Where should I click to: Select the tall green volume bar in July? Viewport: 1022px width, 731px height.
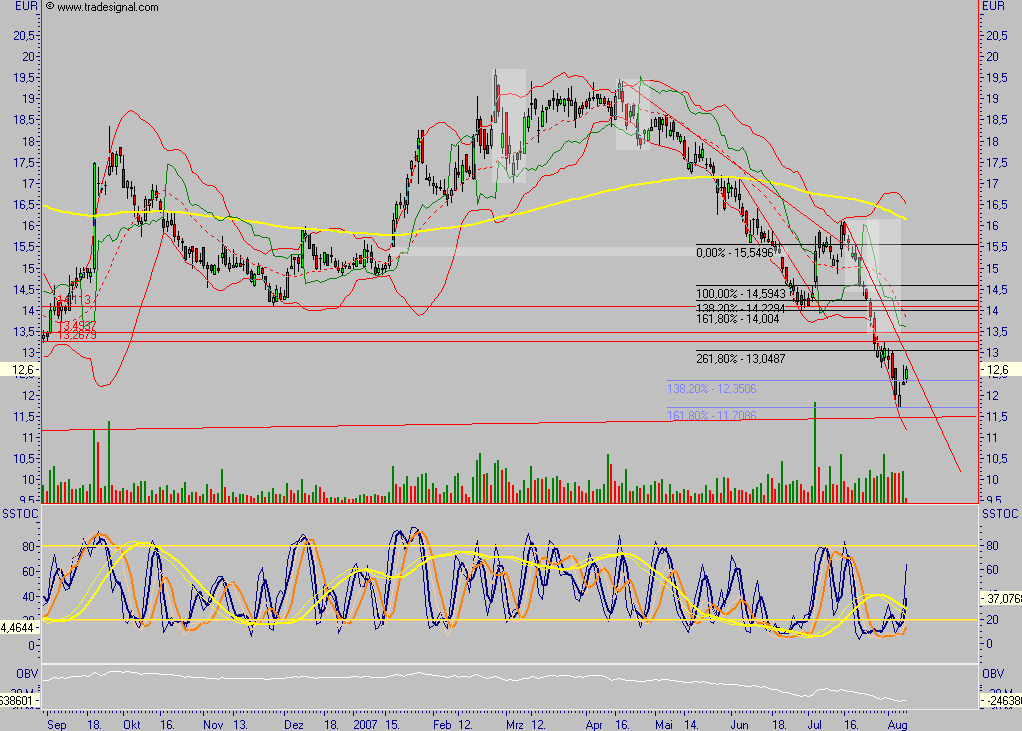[x=815, y=450]
